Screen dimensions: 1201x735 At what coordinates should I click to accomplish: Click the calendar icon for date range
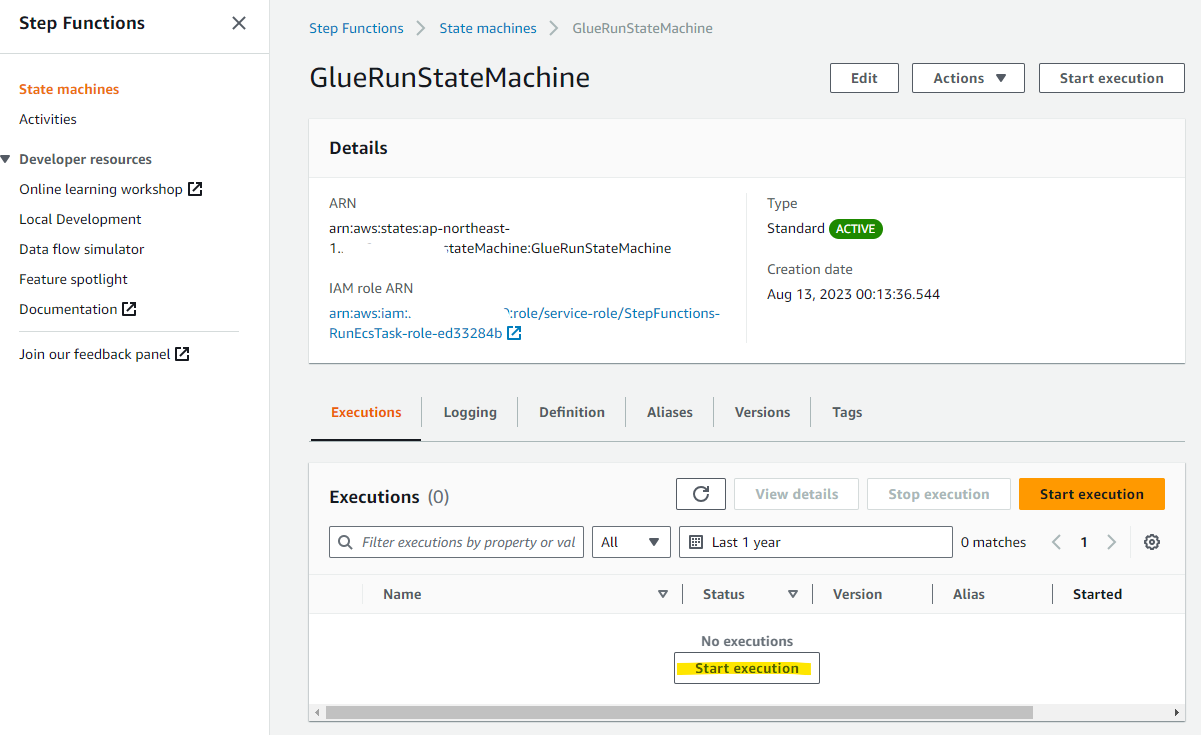(695, 541)
